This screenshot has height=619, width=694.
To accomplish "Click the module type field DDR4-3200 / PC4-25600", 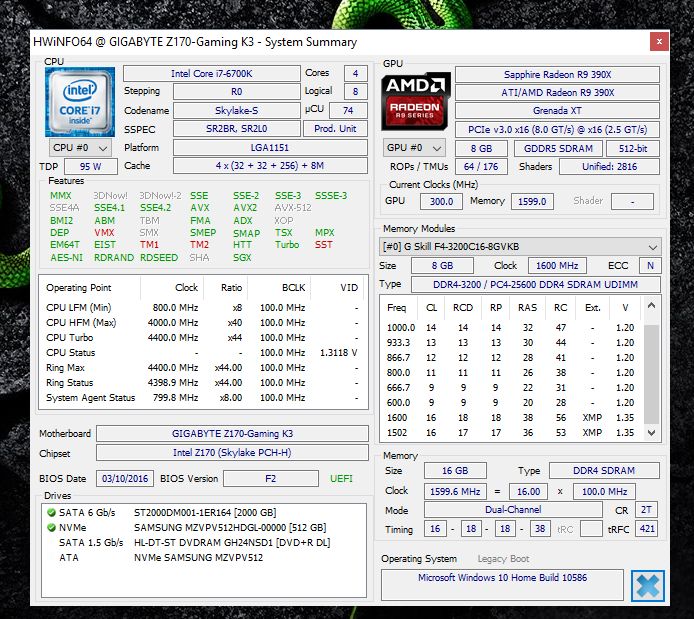I will pyautogui.click(x=536, y=285).
